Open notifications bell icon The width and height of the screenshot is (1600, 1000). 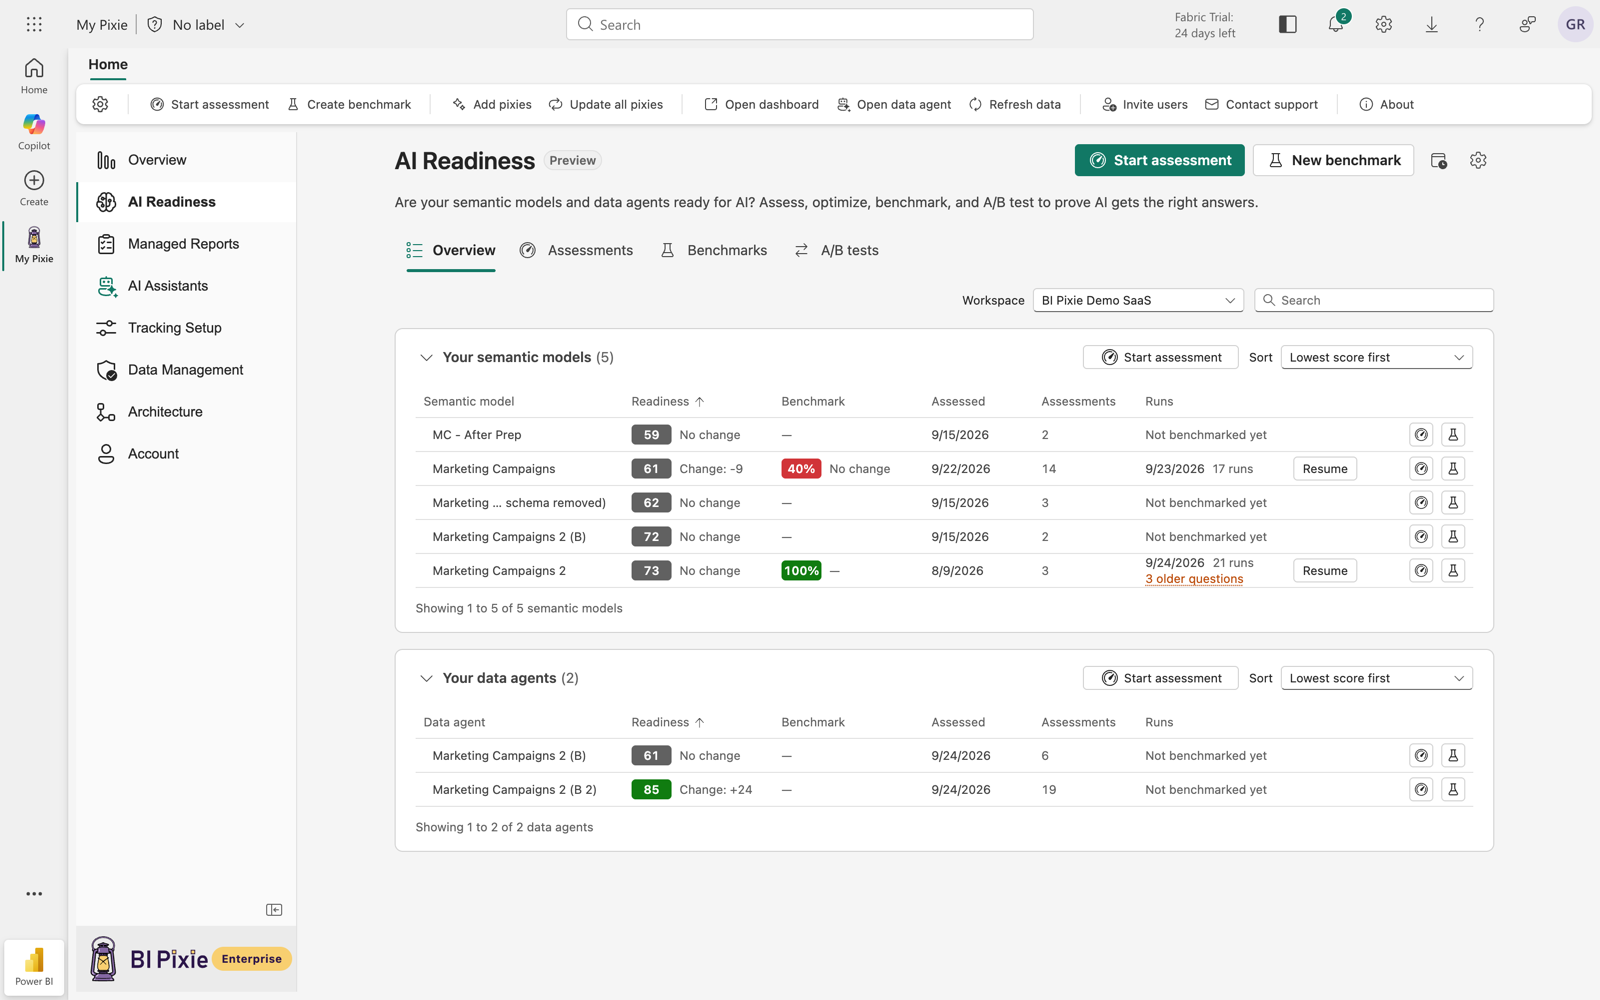click(1336, 24)
